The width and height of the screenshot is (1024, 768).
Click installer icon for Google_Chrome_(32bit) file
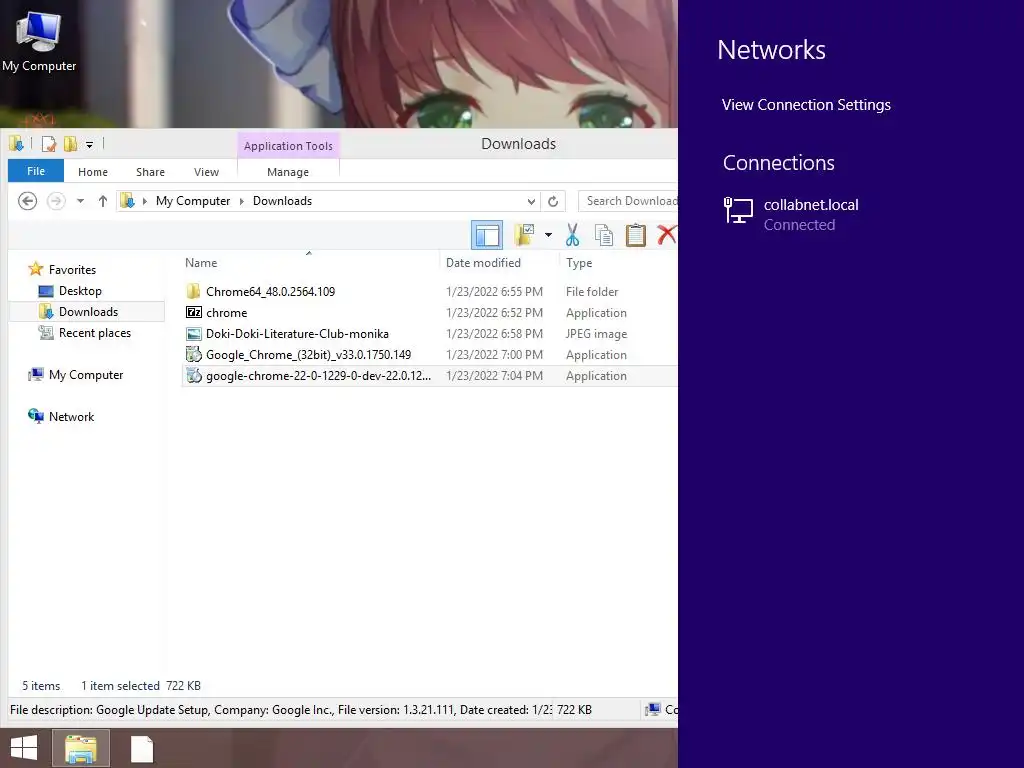(x=194, y=355)
